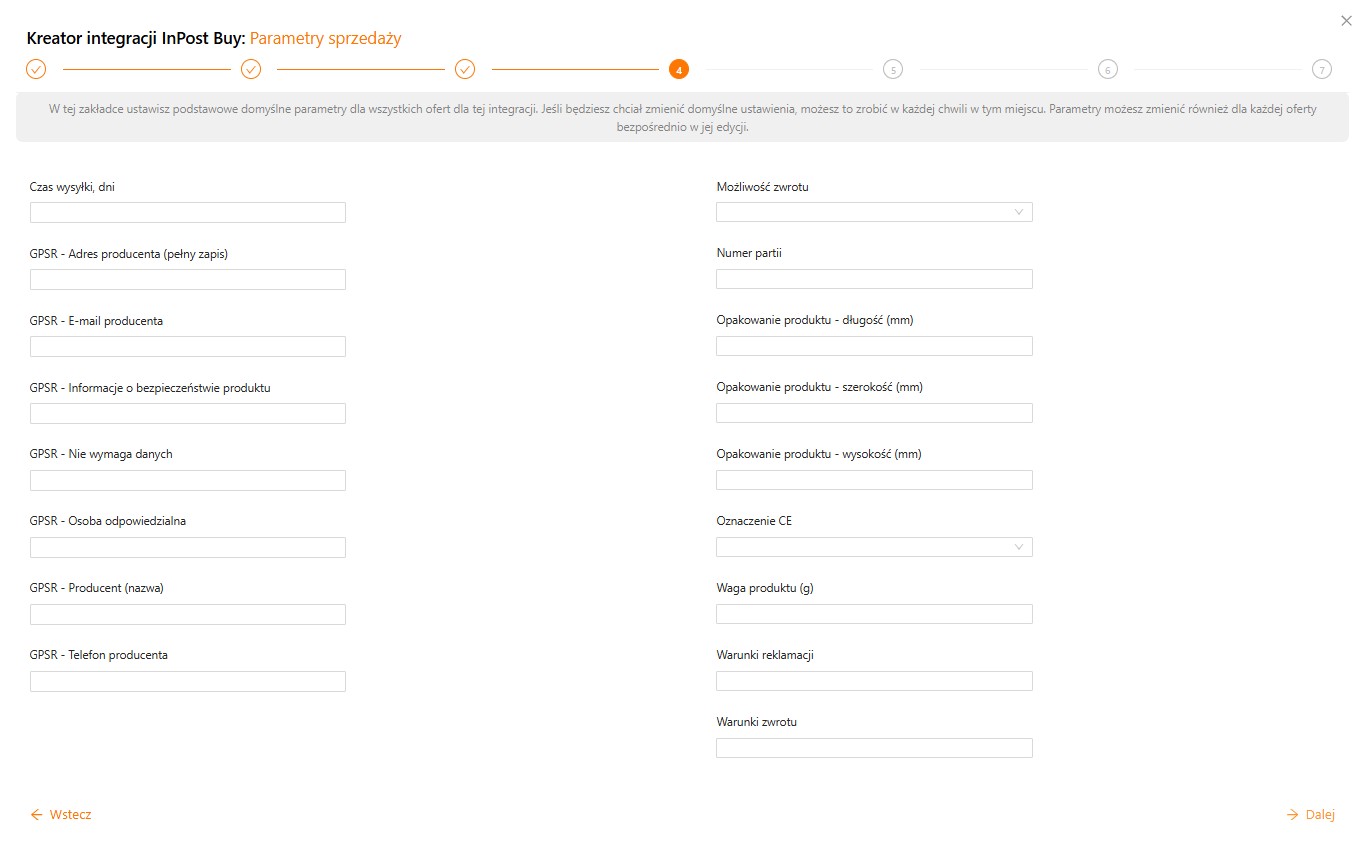Viewport: 1362px width, 845px height.
Task: Click Dalej to continue
Action: coord(1310,814)
